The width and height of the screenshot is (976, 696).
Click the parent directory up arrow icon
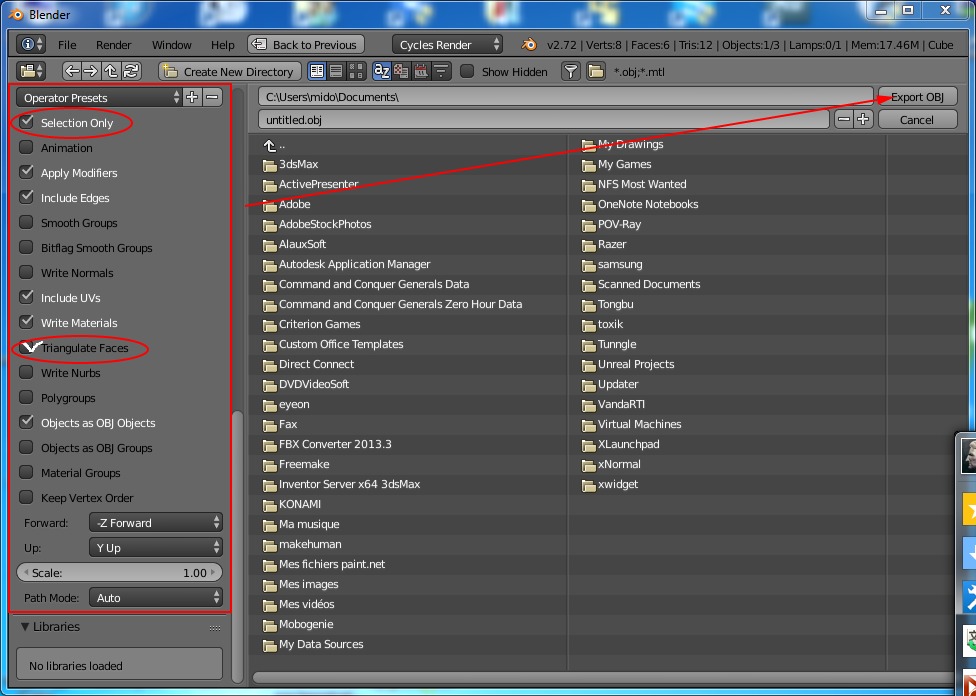(x=111, y=71)
